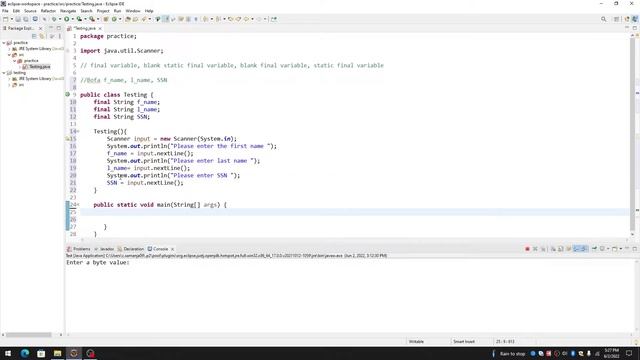The height and width of the screenshot is (360, 640).
Task: Open the File menu
Action: pos(5,11)
